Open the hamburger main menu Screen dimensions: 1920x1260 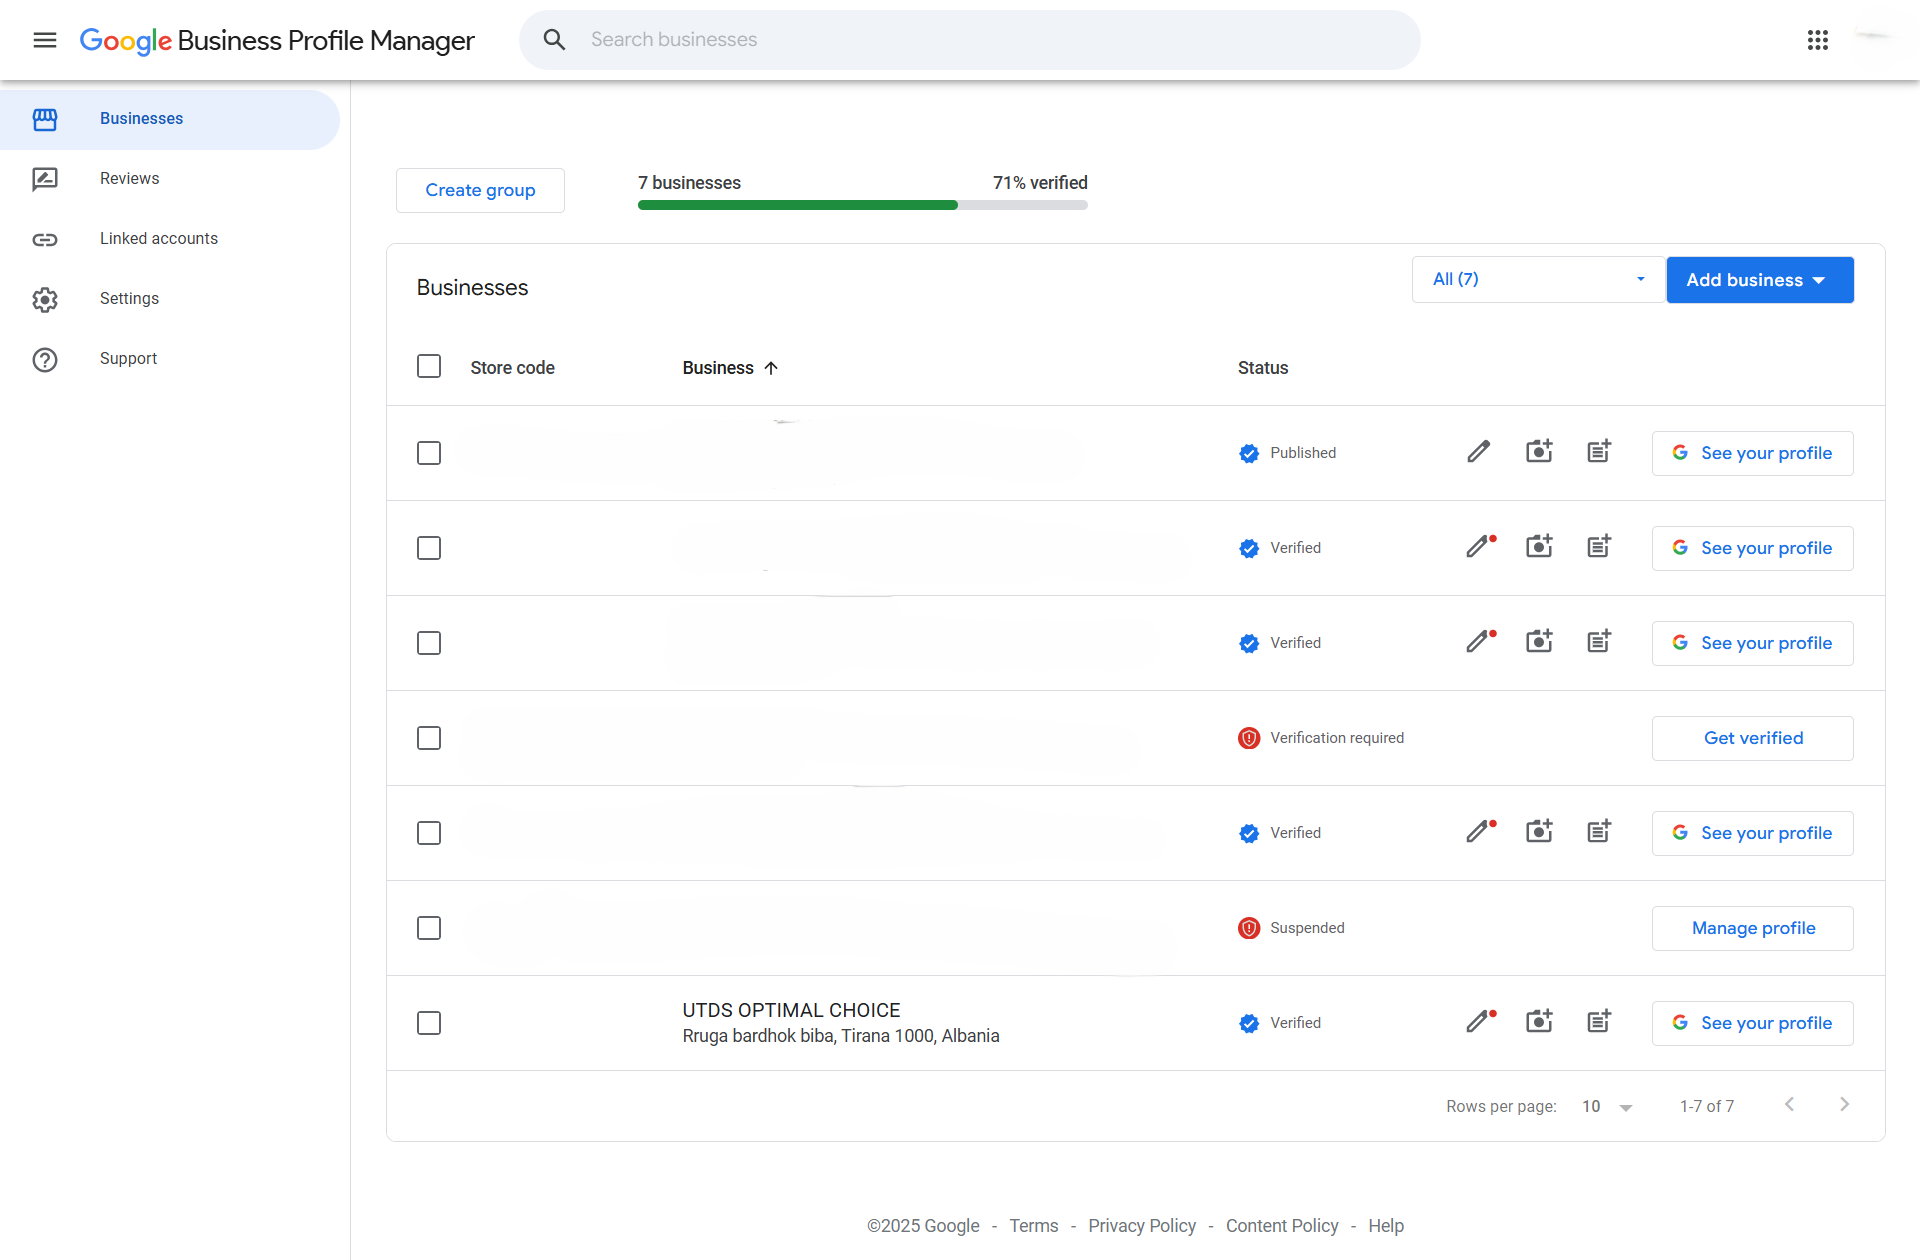coord(45,40)
